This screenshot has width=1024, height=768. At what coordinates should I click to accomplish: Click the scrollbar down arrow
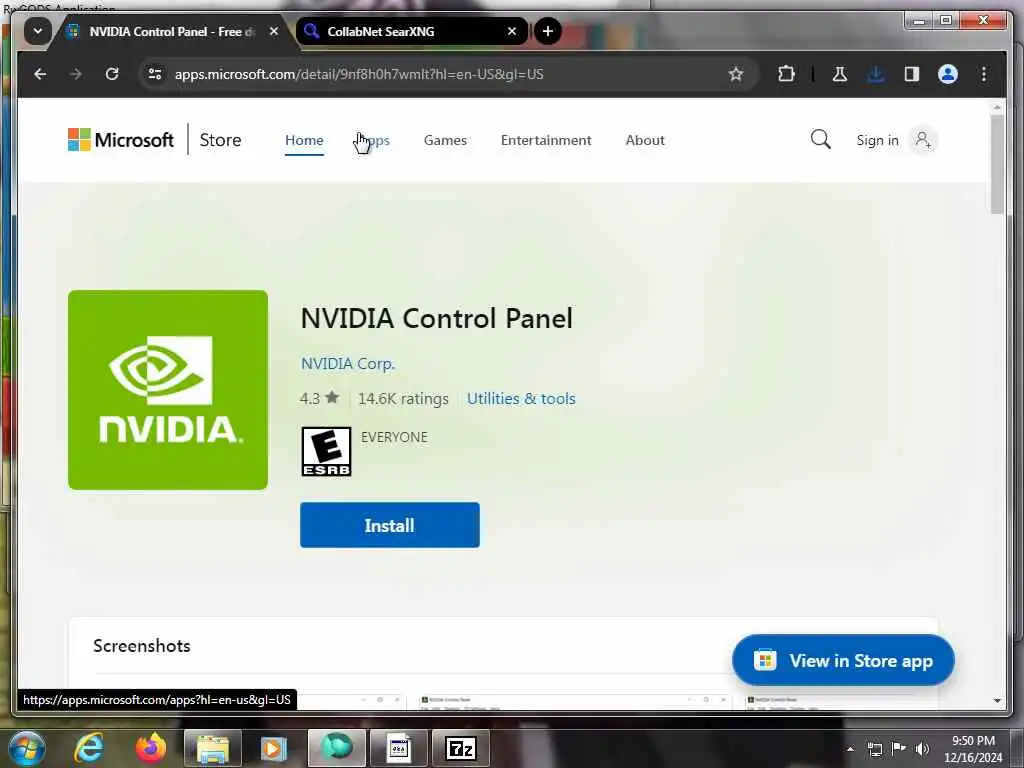coord(997,701)
